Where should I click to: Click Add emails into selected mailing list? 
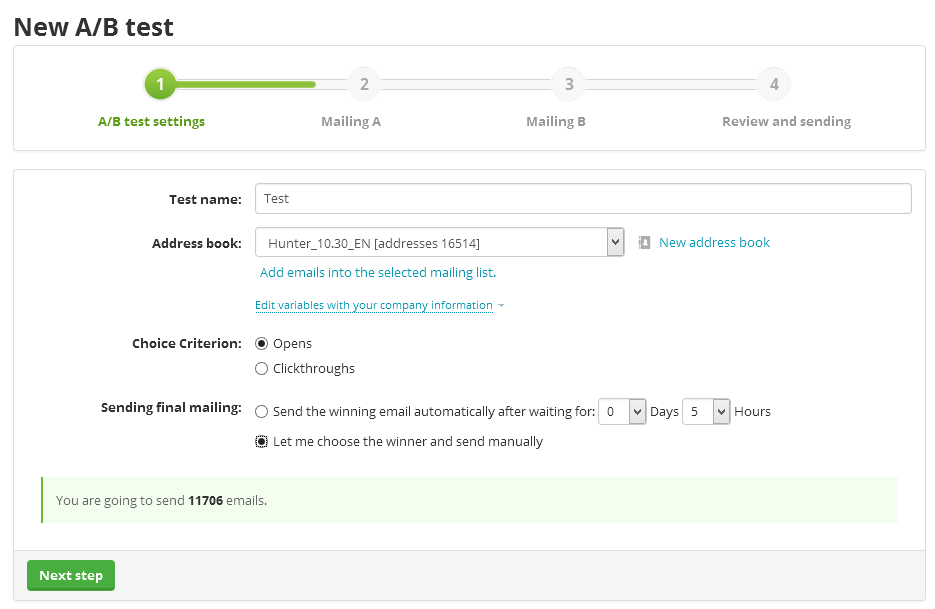point(377,272)
